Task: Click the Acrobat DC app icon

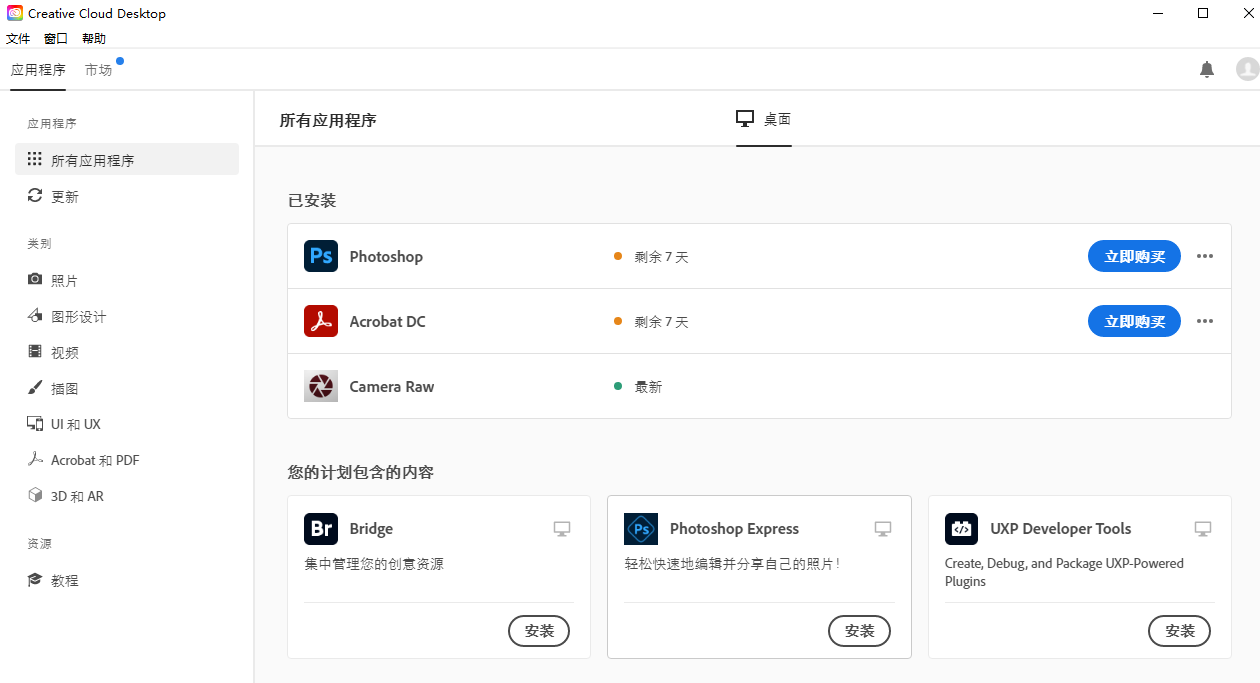Action: coord(321,321)
